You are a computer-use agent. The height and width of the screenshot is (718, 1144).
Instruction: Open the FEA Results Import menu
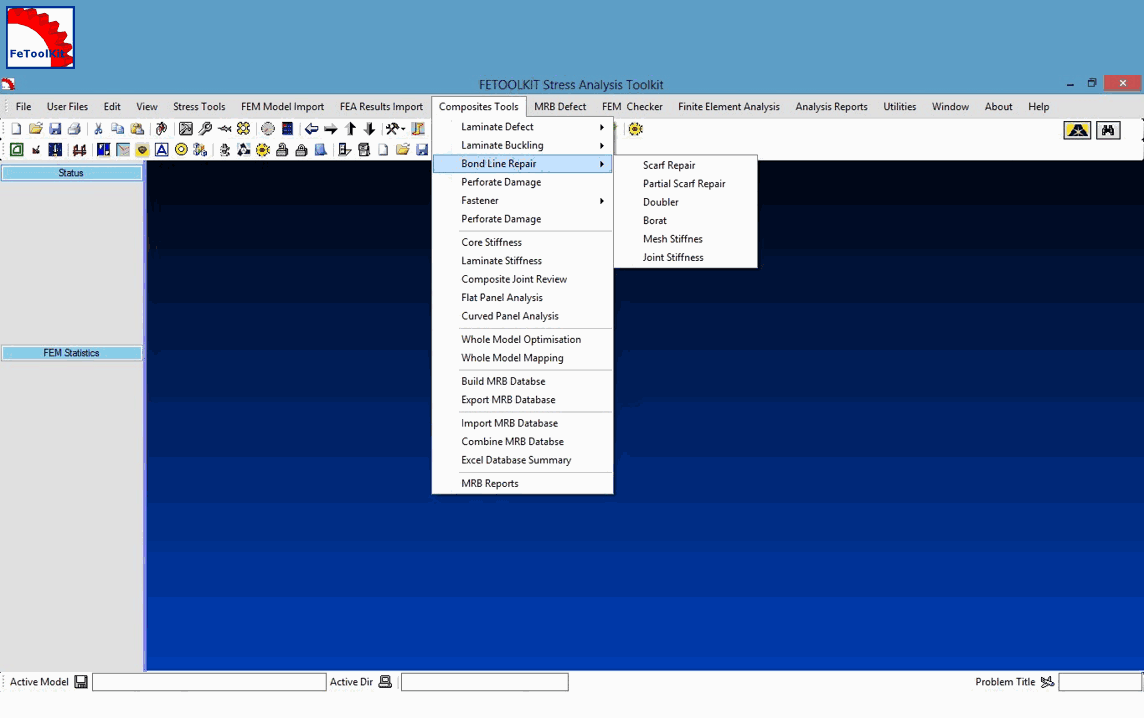point(381,107)
